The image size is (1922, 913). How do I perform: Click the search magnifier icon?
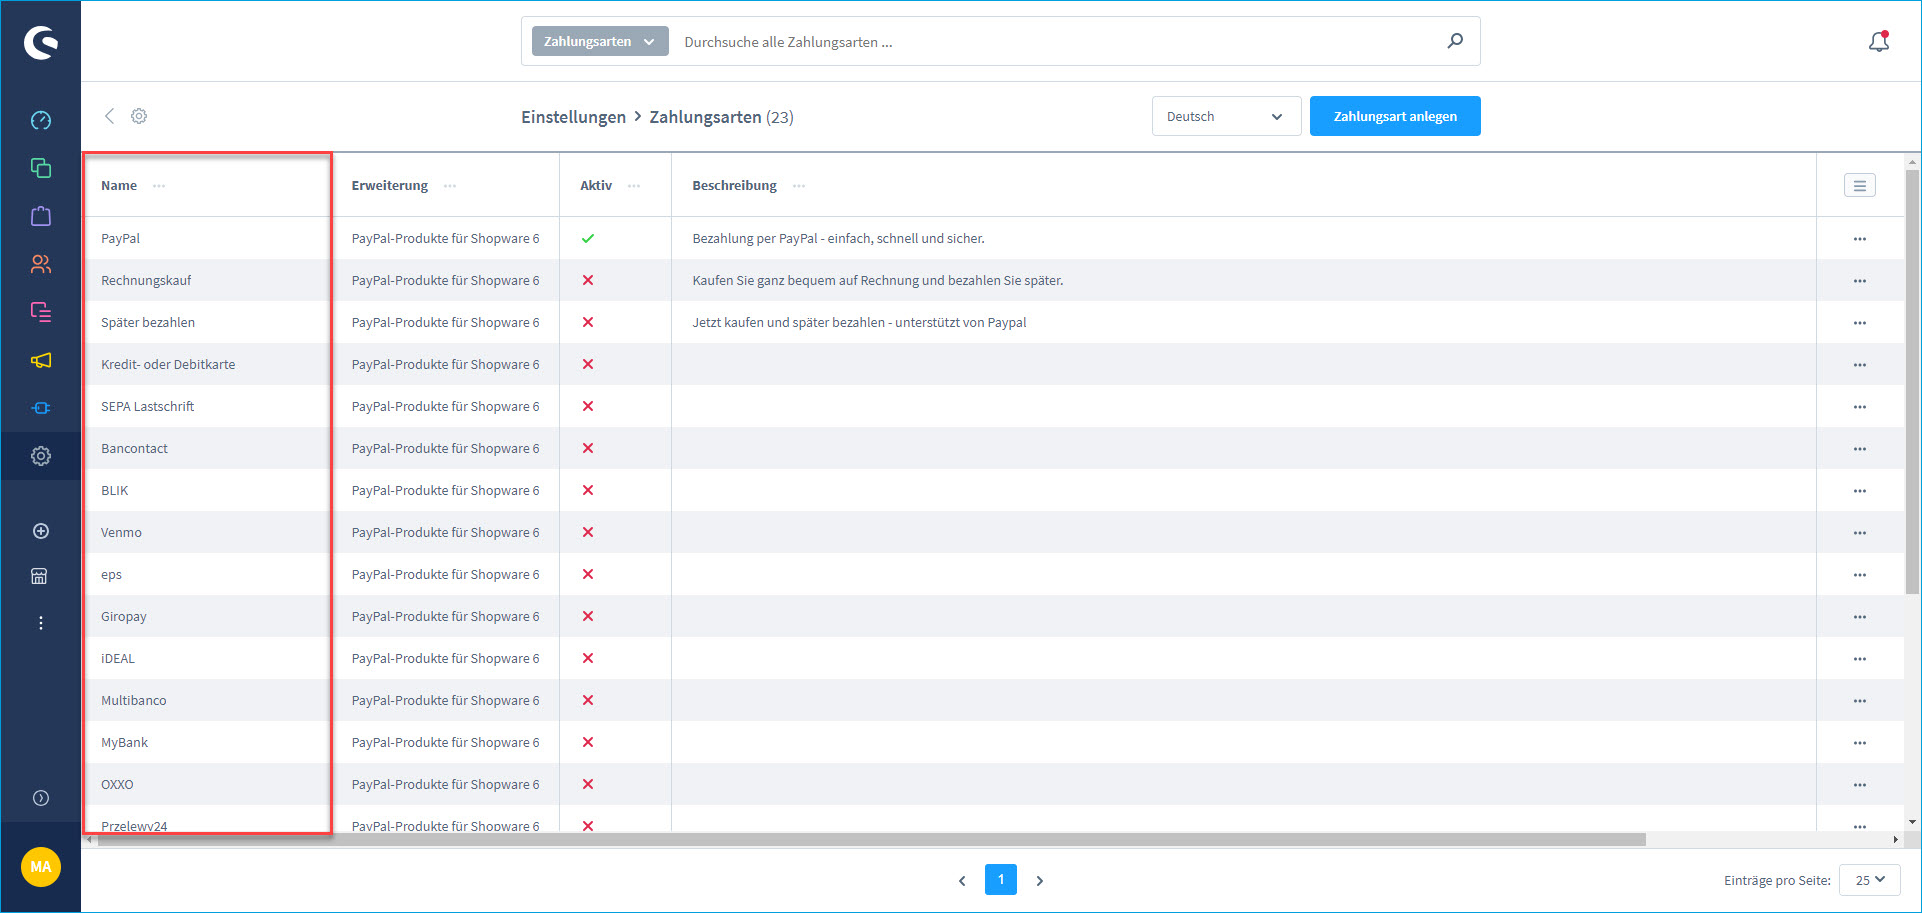click(x=1455, y=41)
